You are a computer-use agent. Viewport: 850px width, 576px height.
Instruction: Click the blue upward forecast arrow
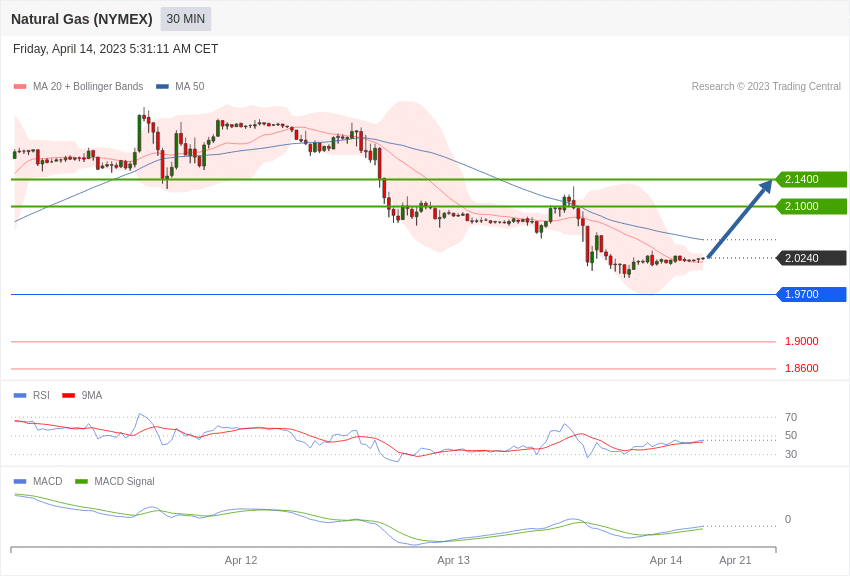point(739,219)
